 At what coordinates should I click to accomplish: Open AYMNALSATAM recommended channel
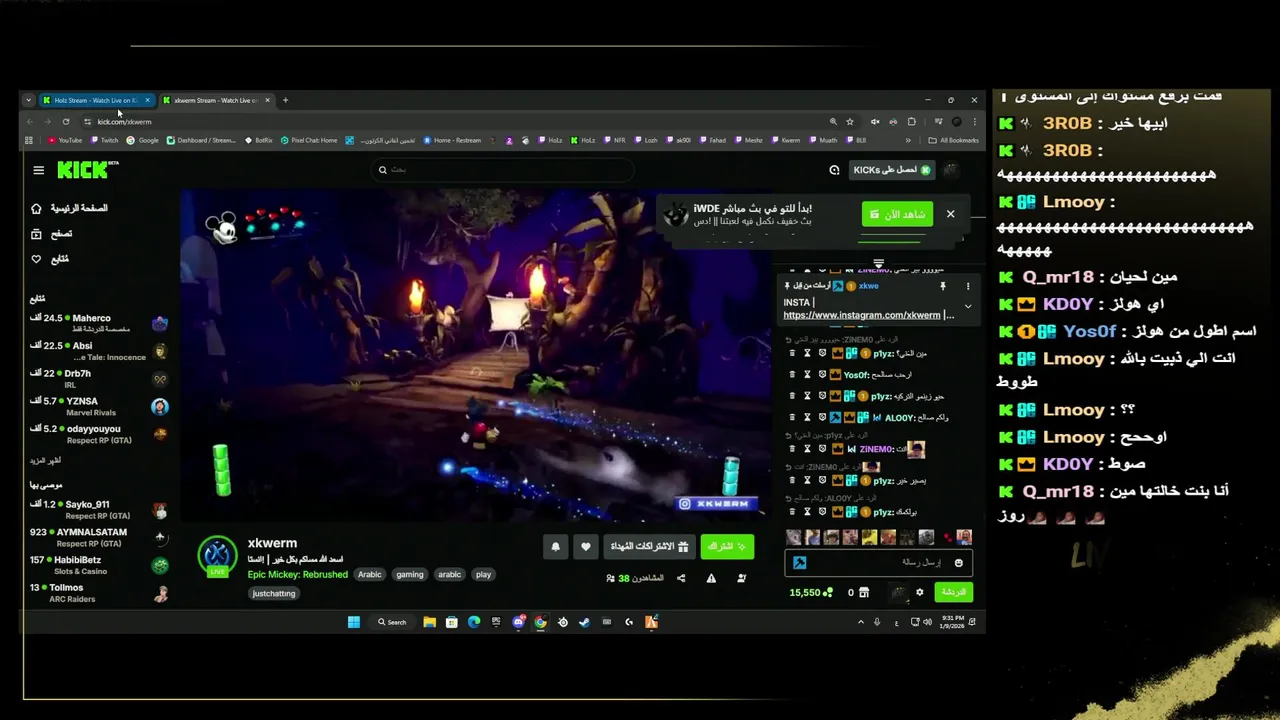(x=99, y=538)
